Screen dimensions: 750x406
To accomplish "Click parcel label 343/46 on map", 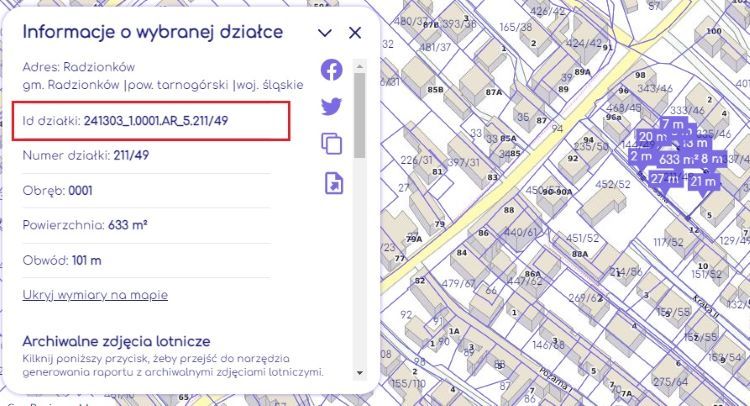I will [655, 88].
